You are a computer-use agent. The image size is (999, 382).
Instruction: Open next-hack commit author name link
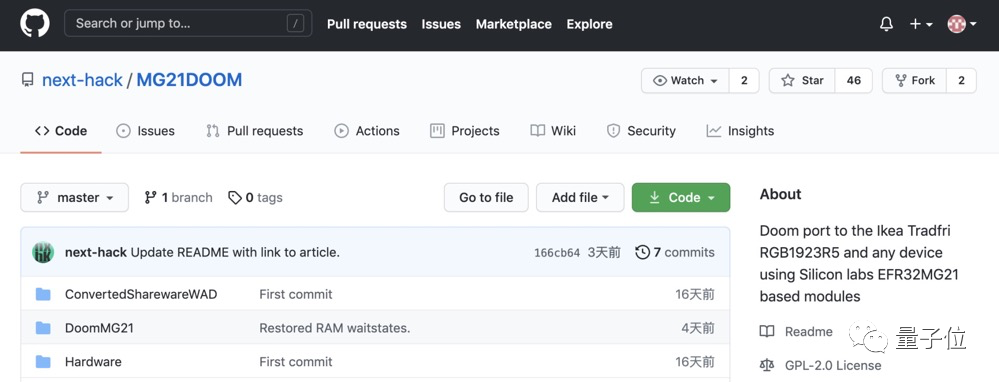coord(96,252)
